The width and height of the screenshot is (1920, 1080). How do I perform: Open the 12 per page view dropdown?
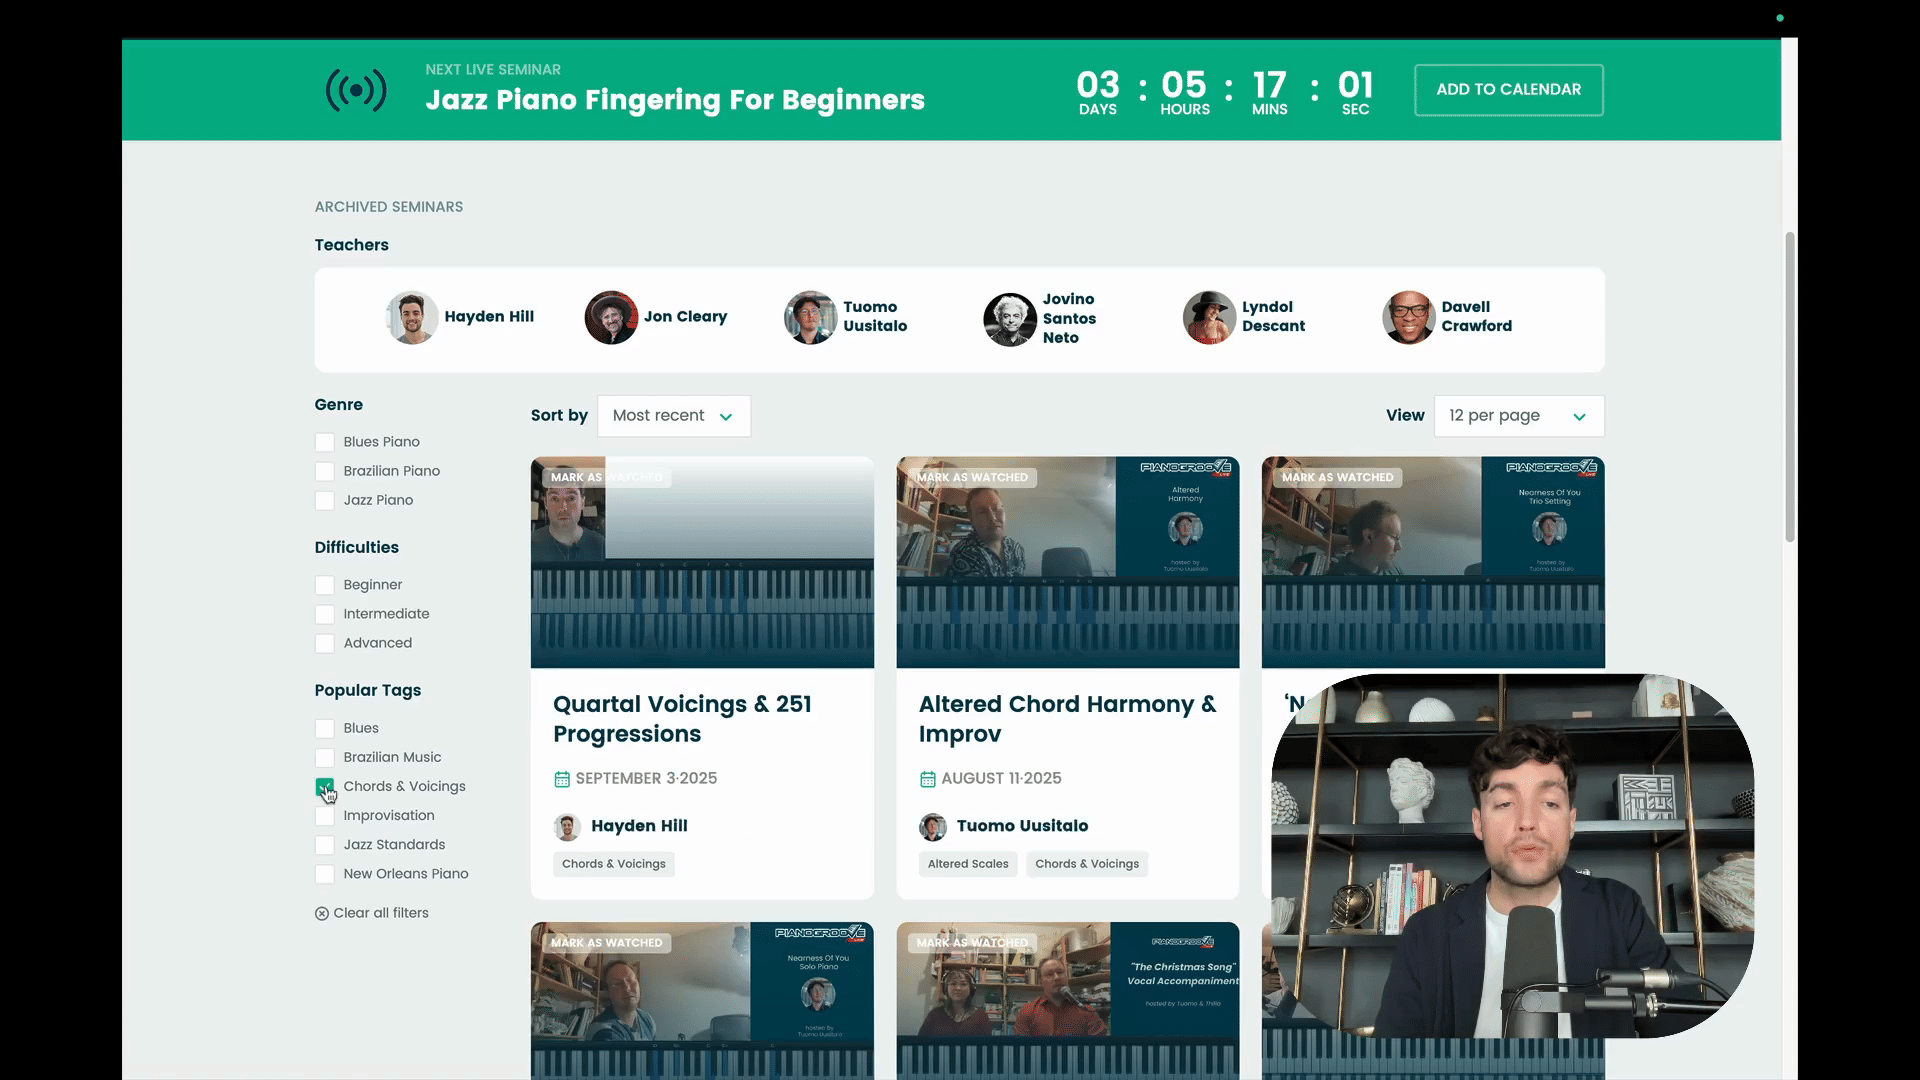[1518, 416]
